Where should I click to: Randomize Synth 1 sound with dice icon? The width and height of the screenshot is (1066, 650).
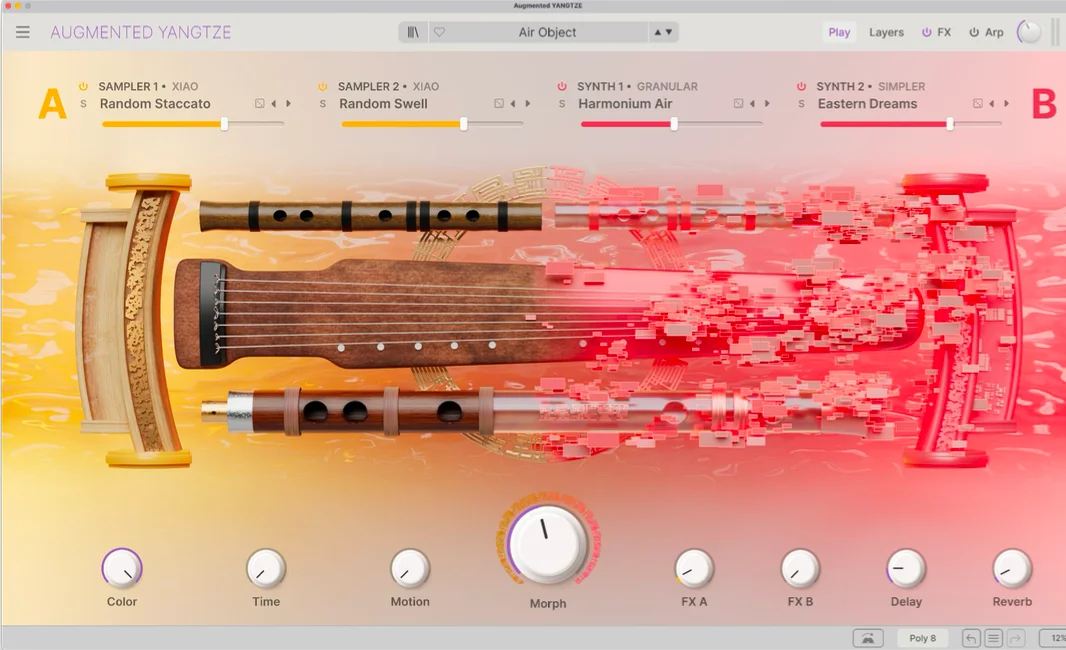[x=738, y=103]
